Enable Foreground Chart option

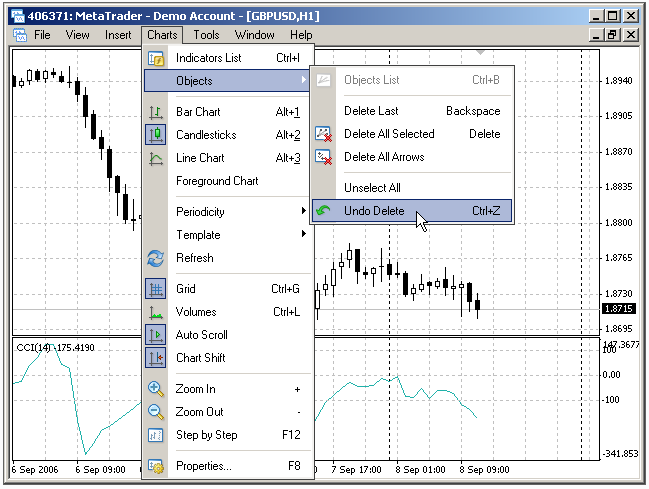point(228,181)
